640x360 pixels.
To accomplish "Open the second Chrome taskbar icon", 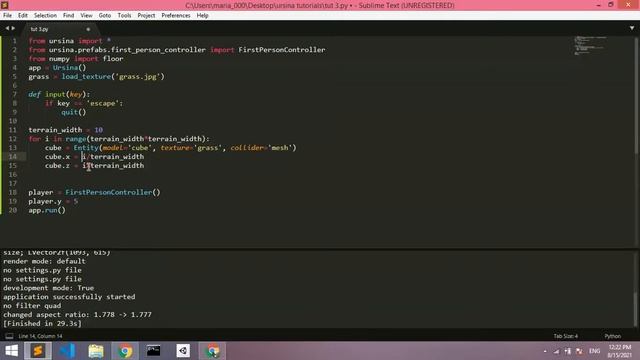I will [x=212, y=351].
